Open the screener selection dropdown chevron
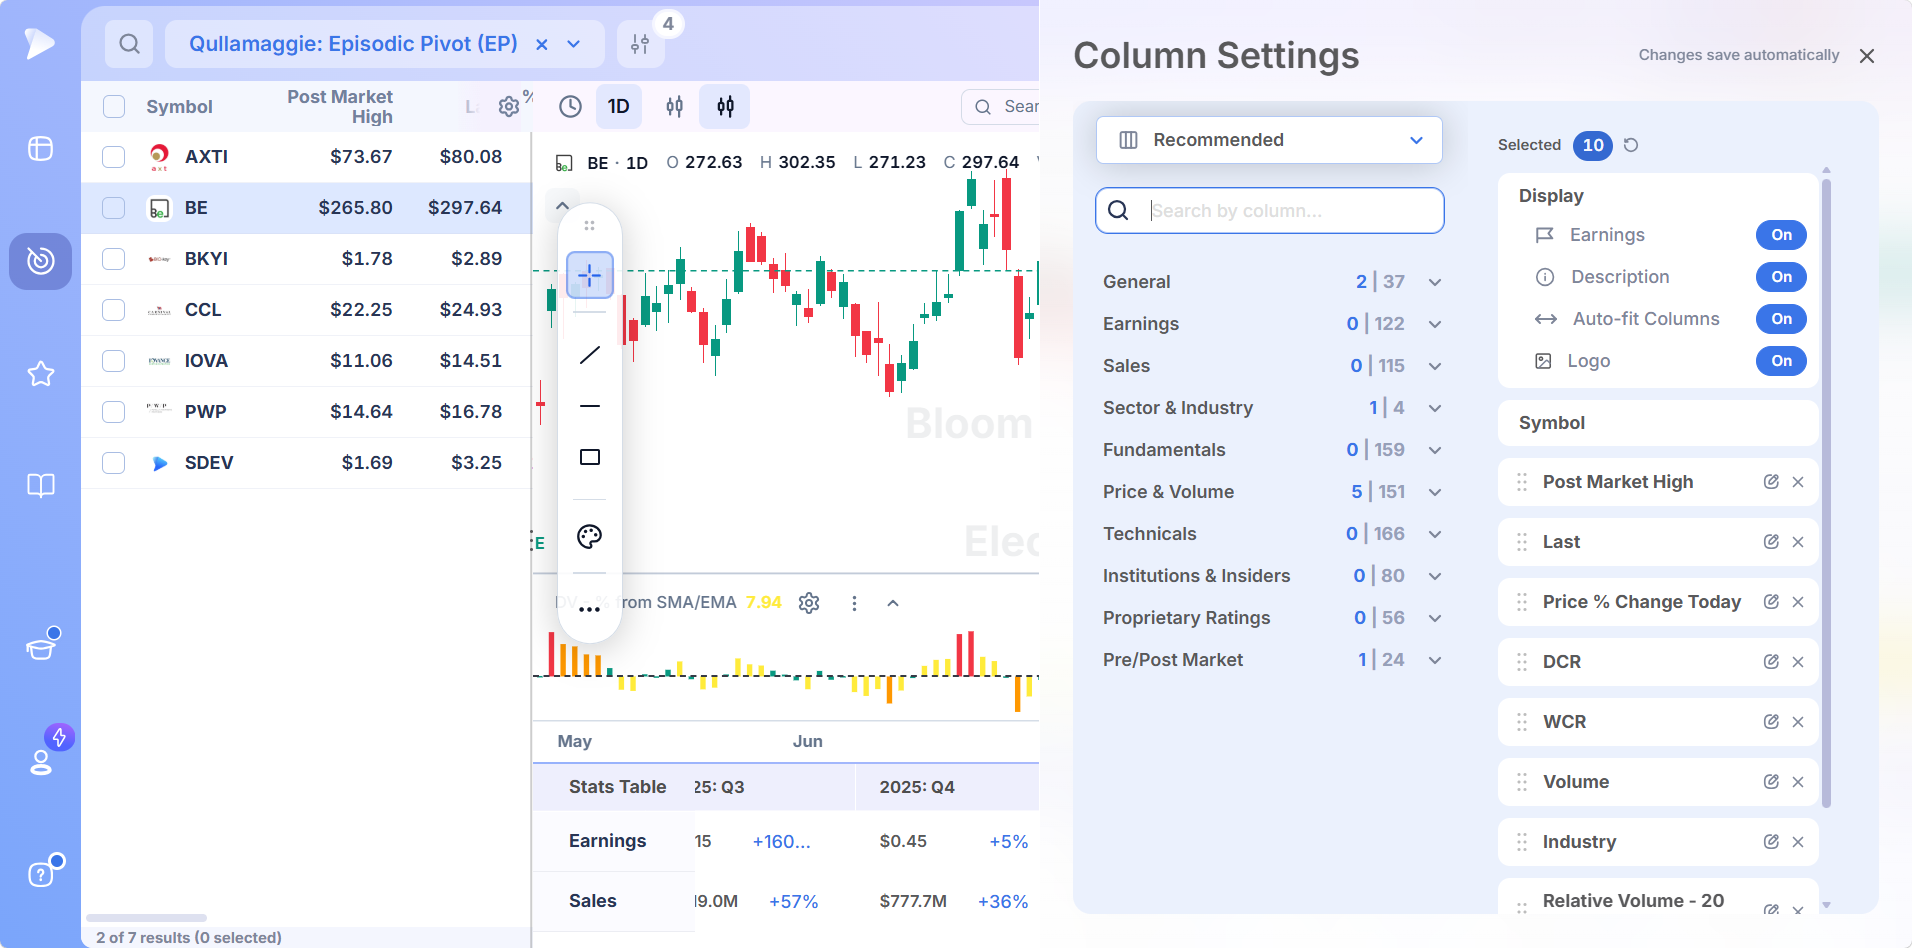 tap(574, 44)
